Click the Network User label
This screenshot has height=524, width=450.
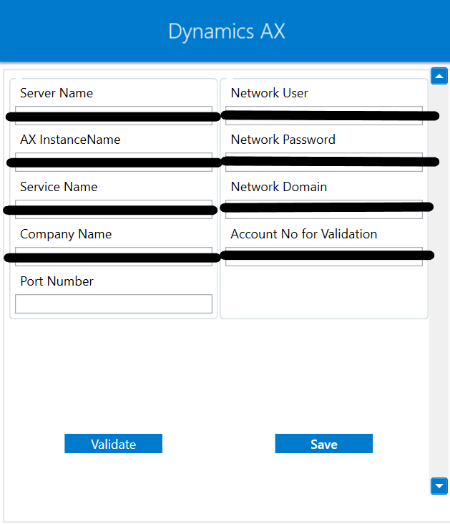tap(269, 93)
